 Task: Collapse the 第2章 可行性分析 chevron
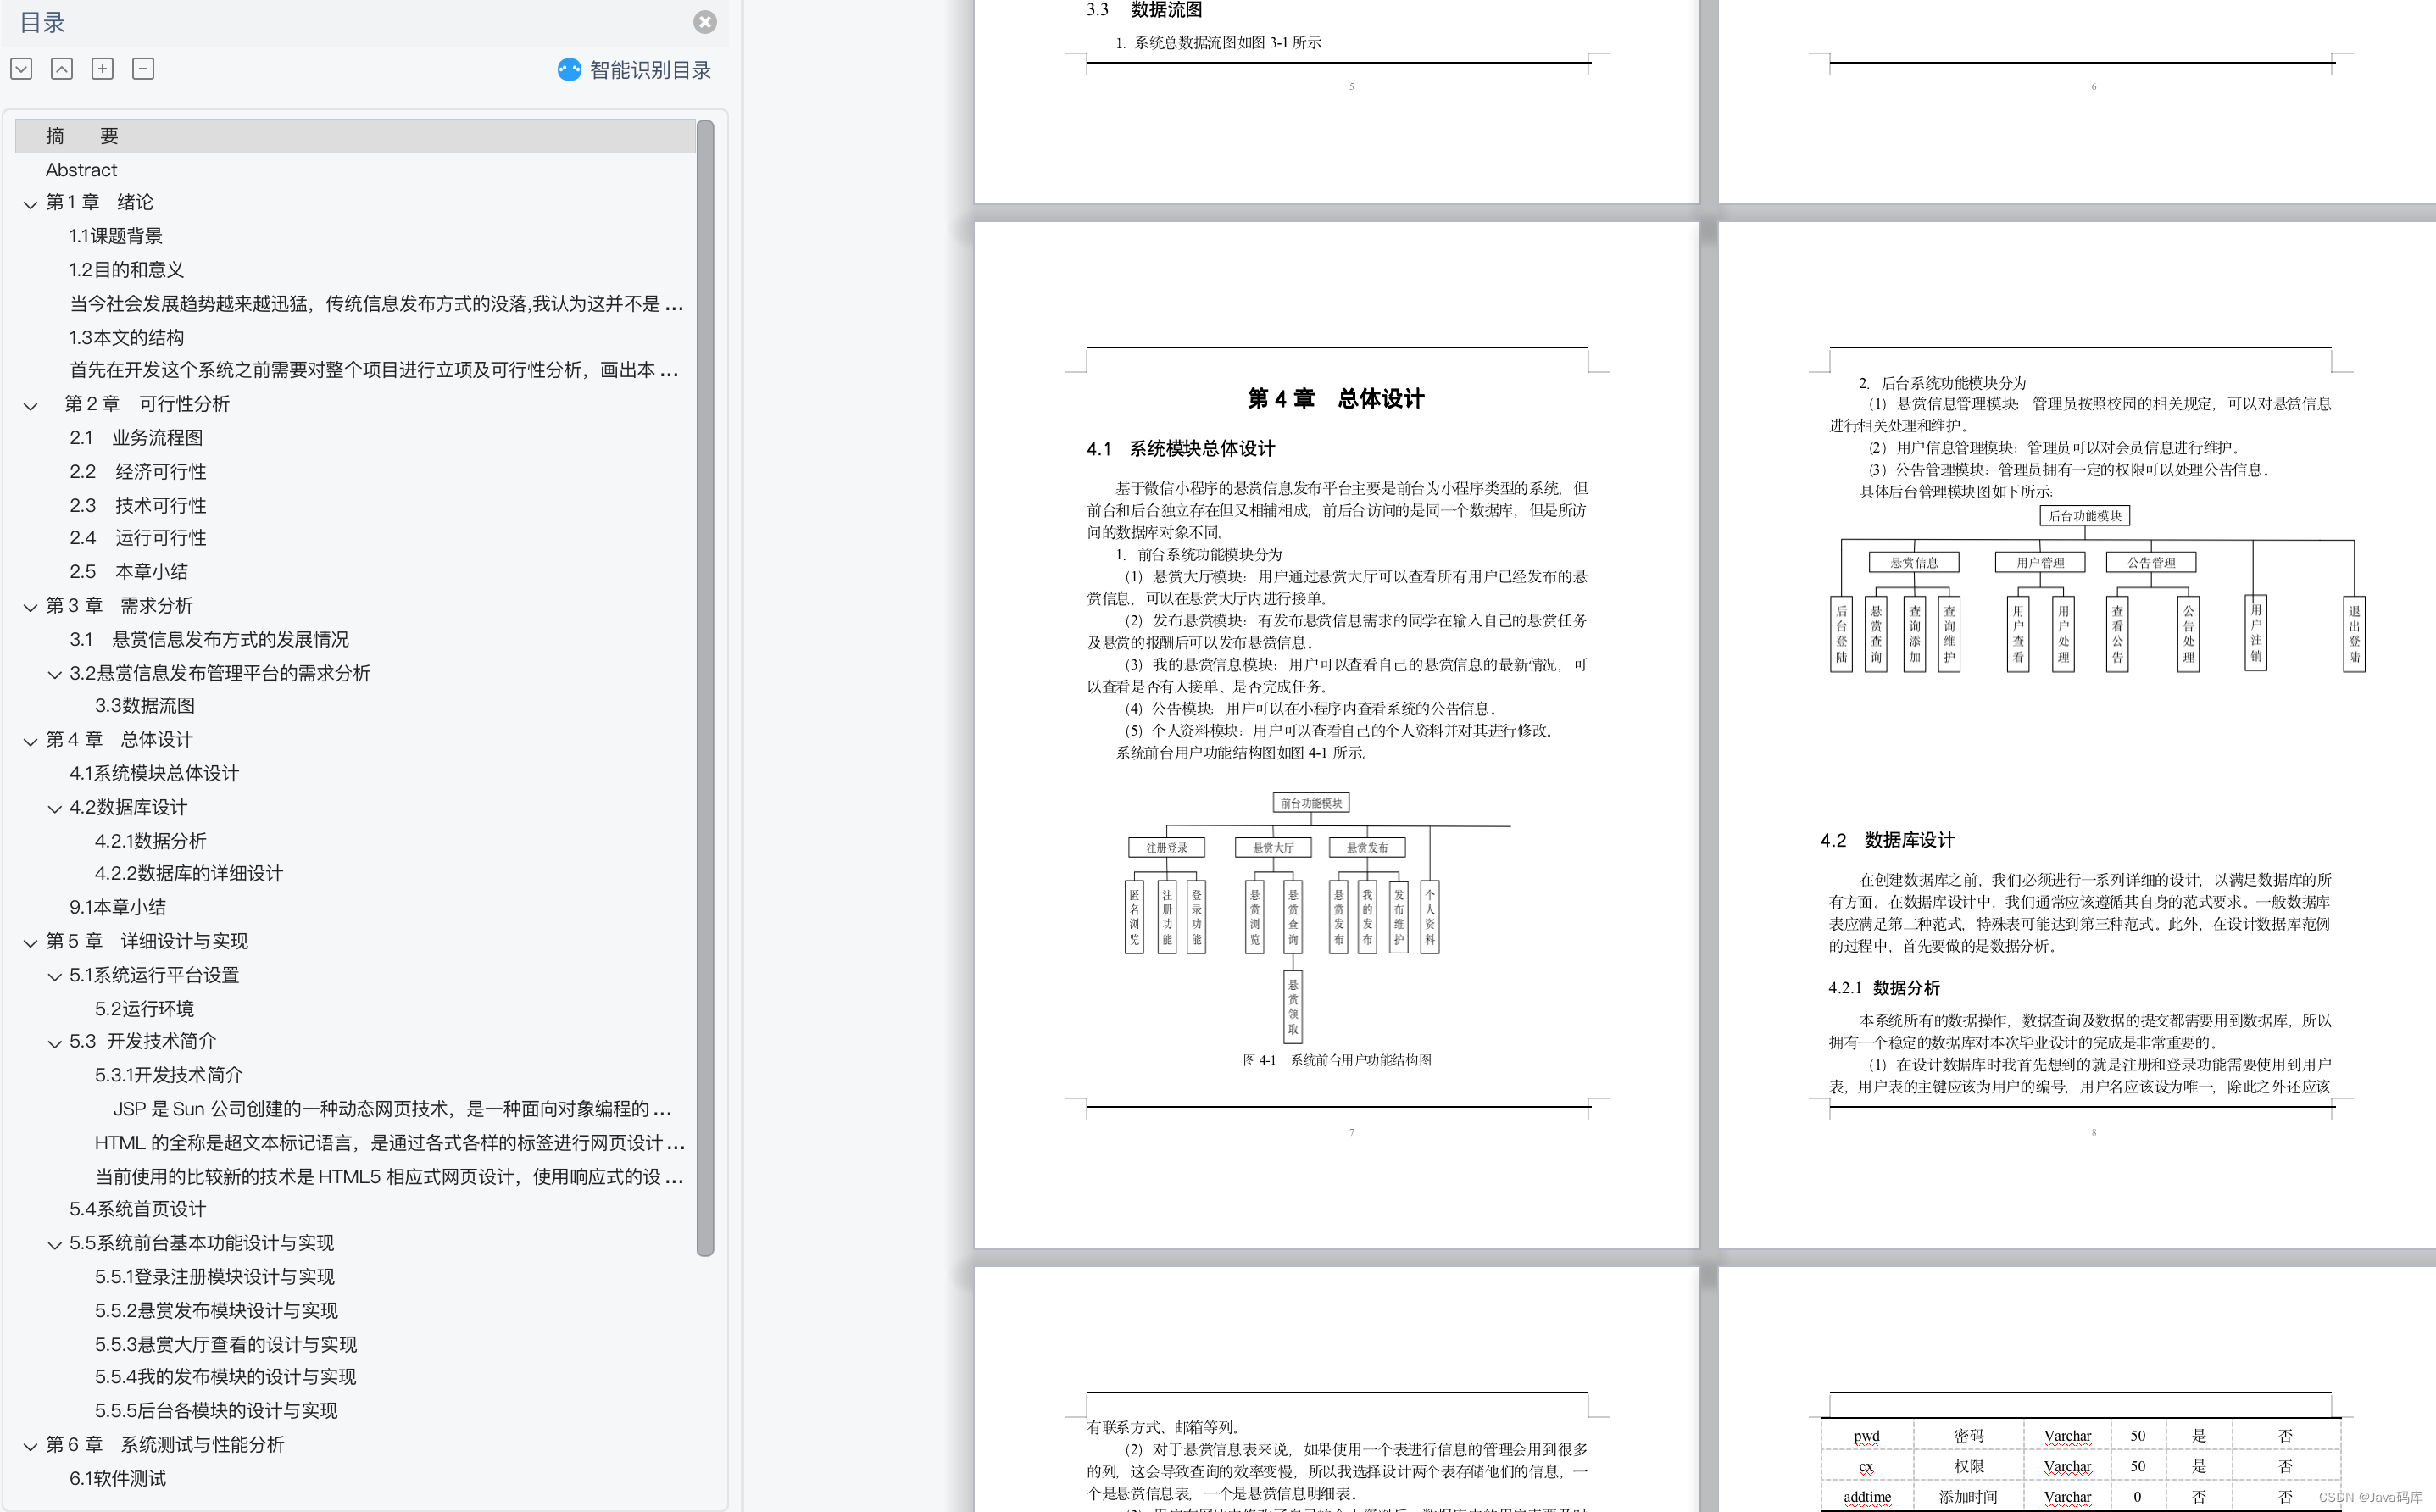[x=30, y=405]
